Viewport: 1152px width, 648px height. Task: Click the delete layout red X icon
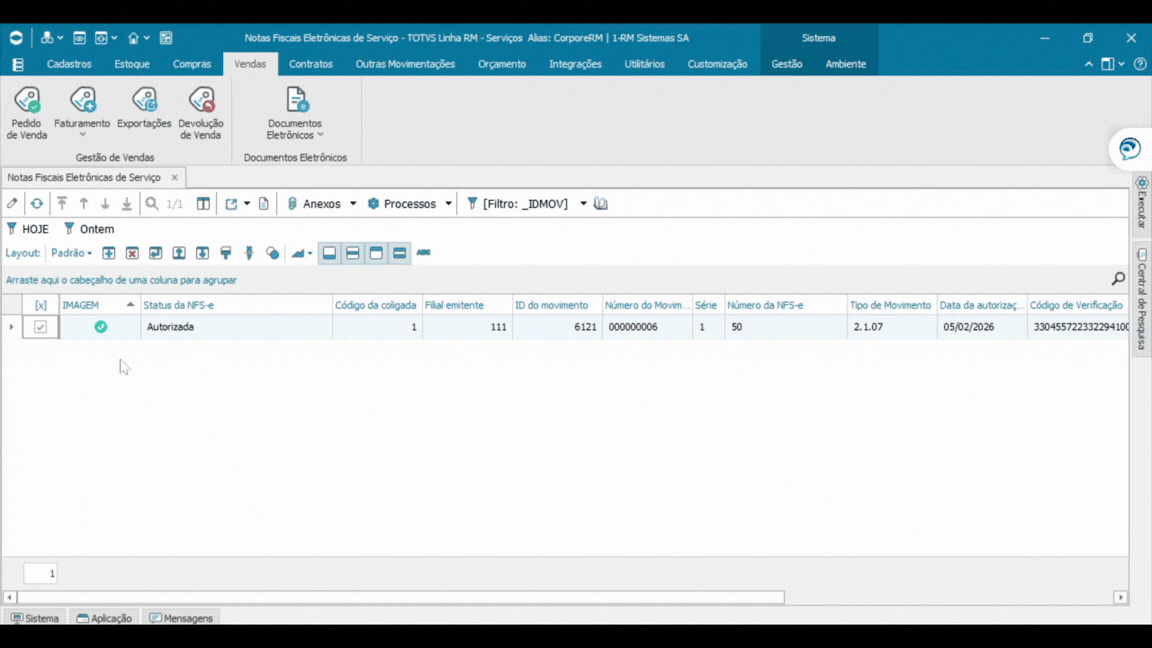[x=132, y=253]
